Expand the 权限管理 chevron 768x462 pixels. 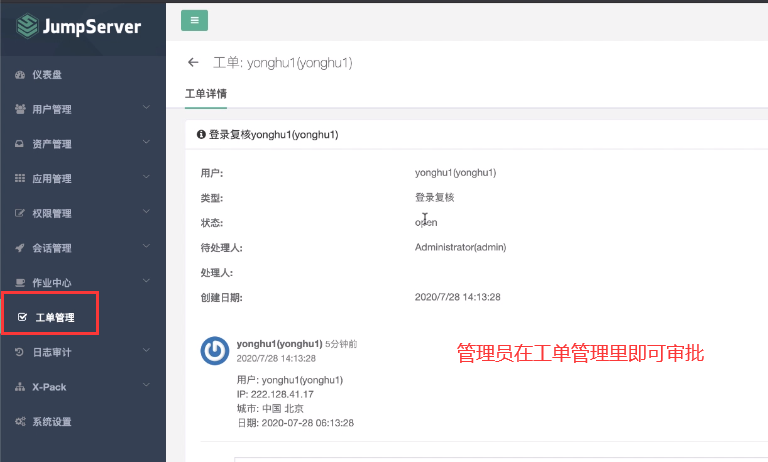point(146,212)
